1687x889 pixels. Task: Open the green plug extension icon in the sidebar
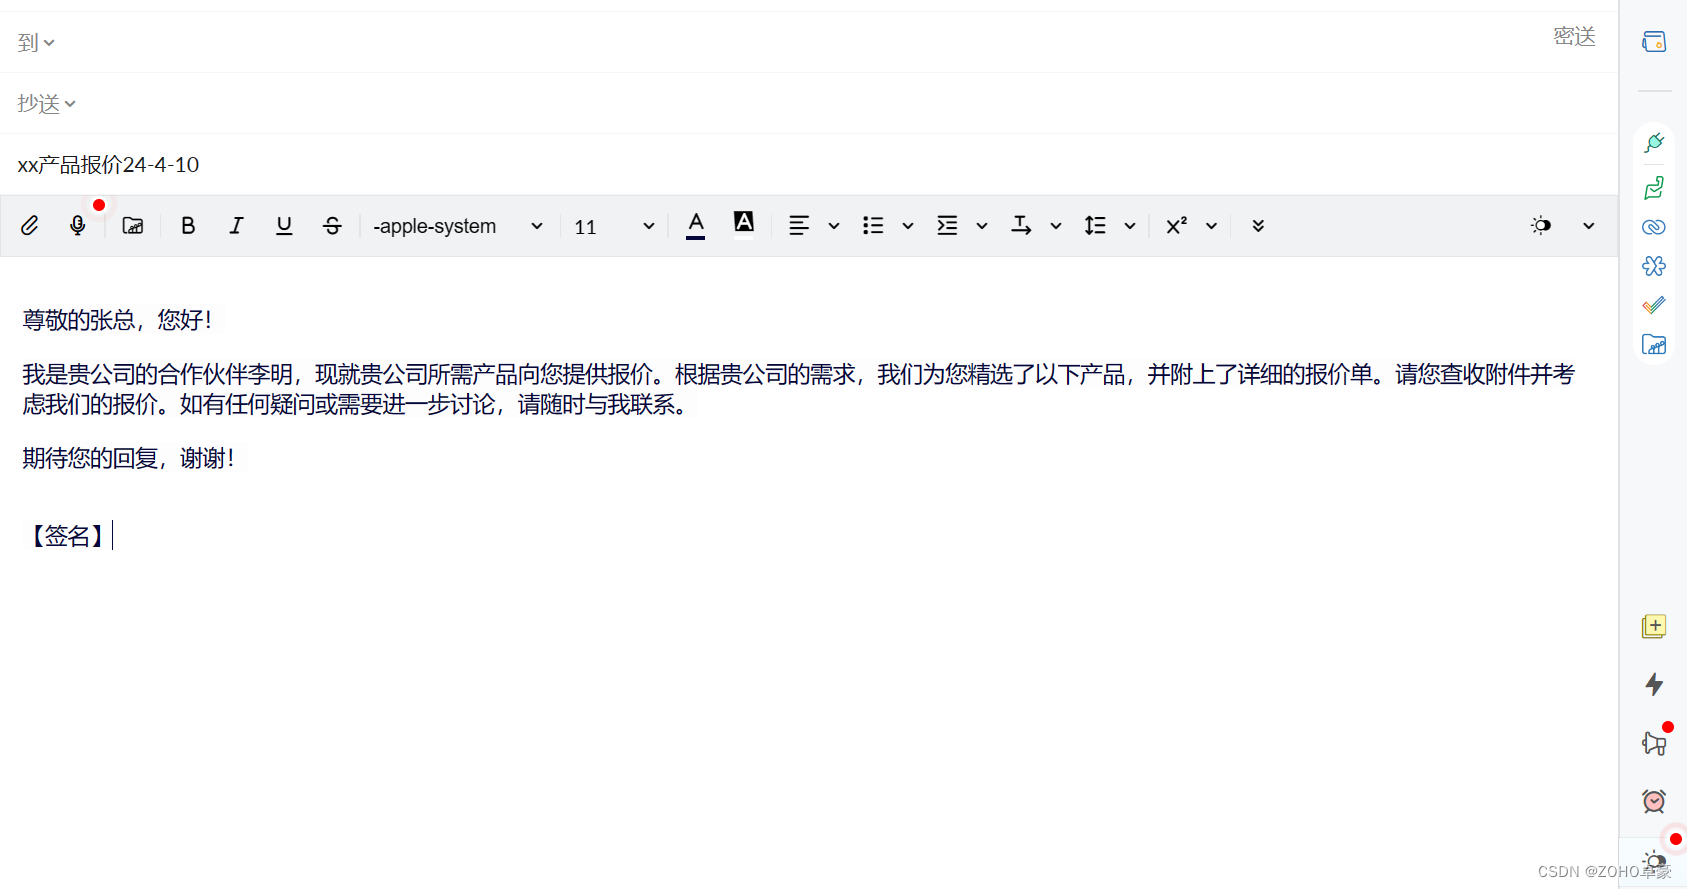[x=1654, y=143]
